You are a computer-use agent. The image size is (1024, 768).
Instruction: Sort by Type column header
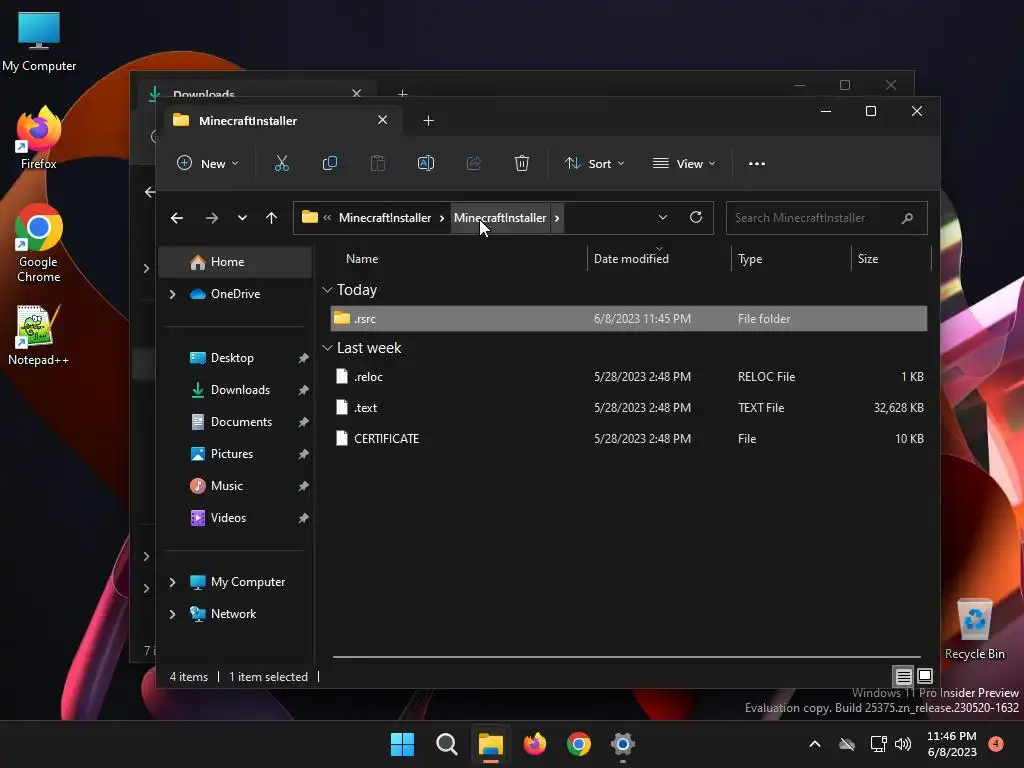coord(791,259)
